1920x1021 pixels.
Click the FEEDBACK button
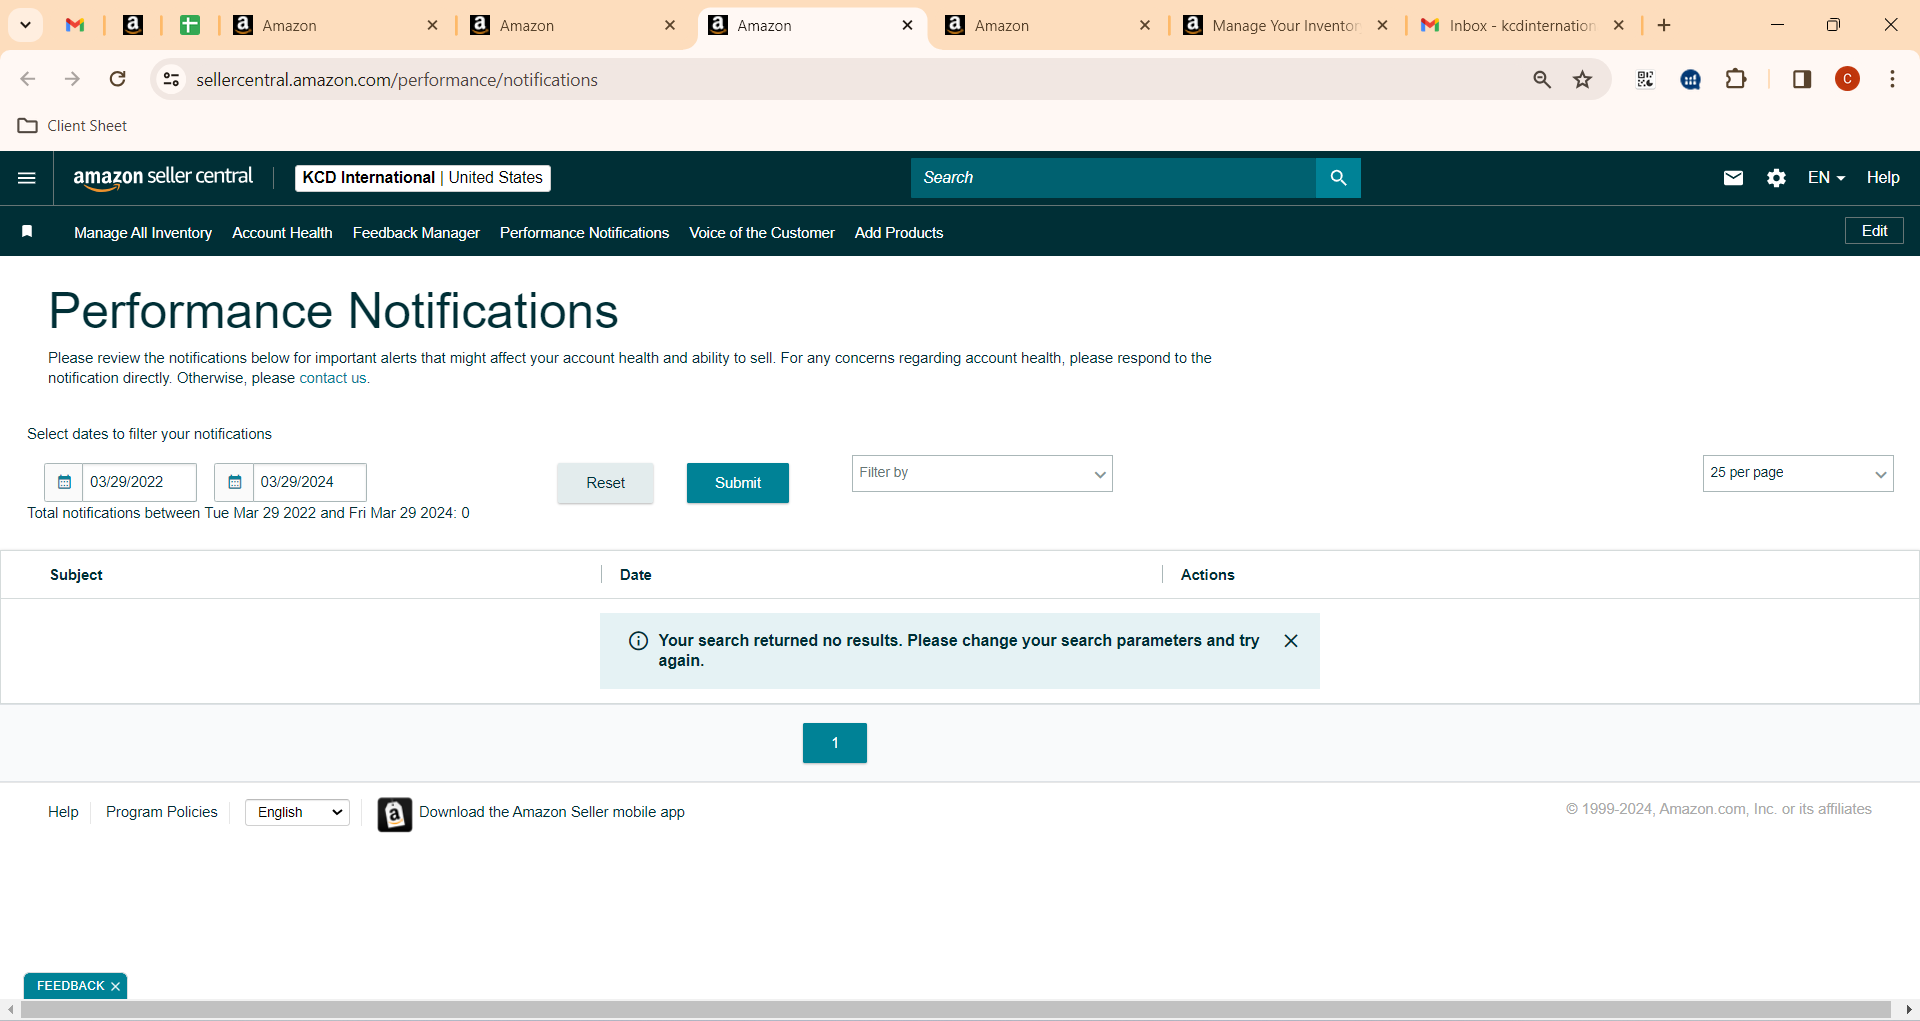70,986
